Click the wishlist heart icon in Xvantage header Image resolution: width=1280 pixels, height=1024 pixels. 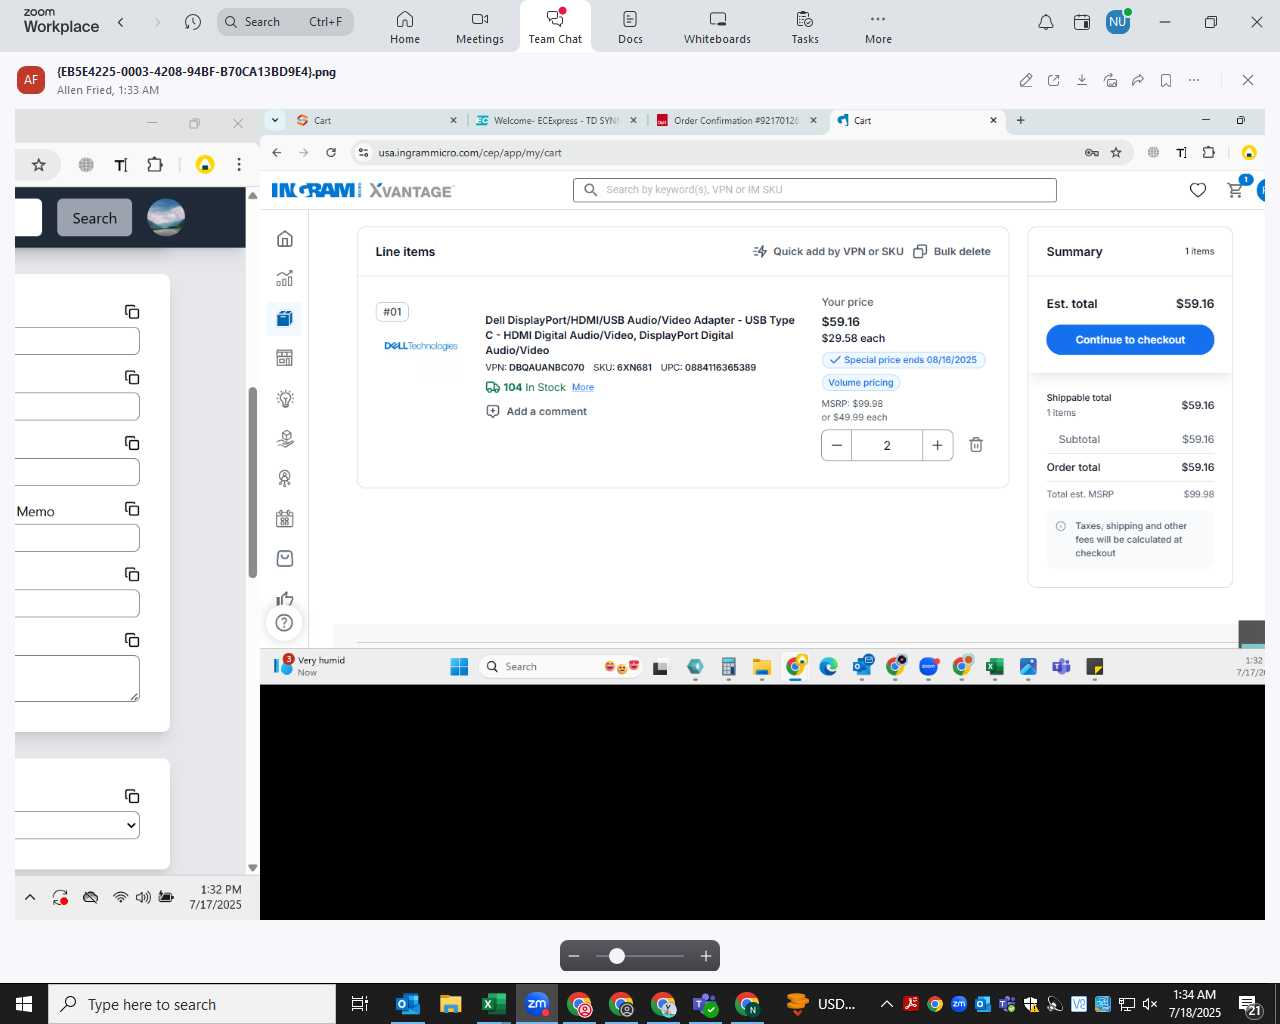[1198, 190]
